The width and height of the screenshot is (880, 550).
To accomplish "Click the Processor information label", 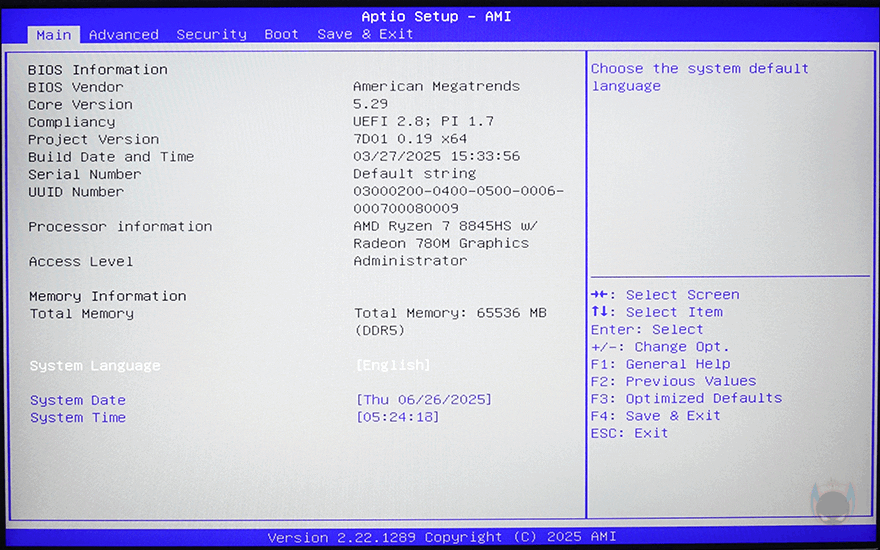I will tap(120, 227).
